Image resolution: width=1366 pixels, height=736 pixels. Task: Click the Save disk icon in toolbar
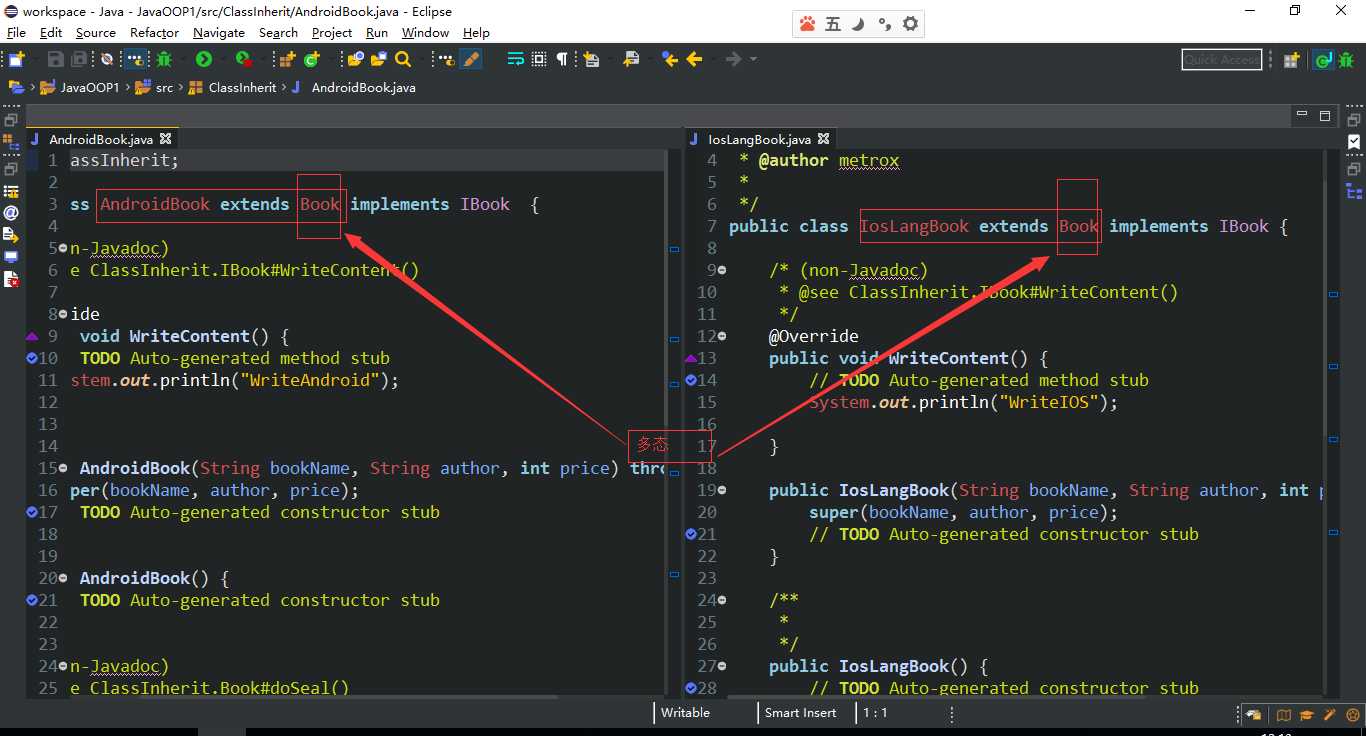55,60
